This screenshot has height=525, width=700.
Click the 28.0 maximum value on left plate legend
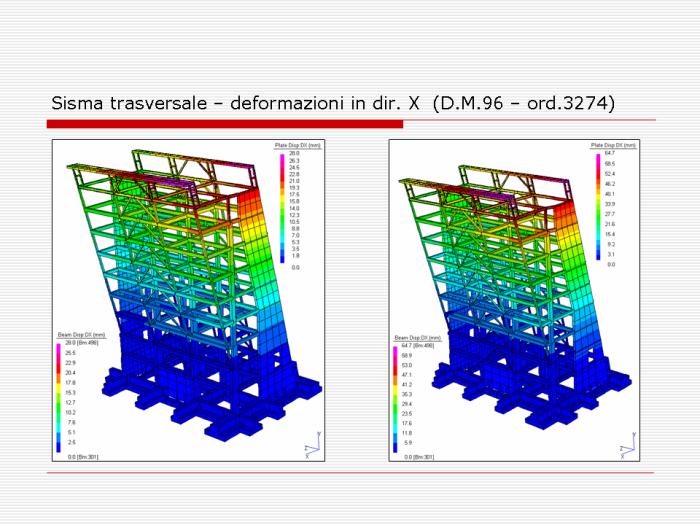(295, 153)
